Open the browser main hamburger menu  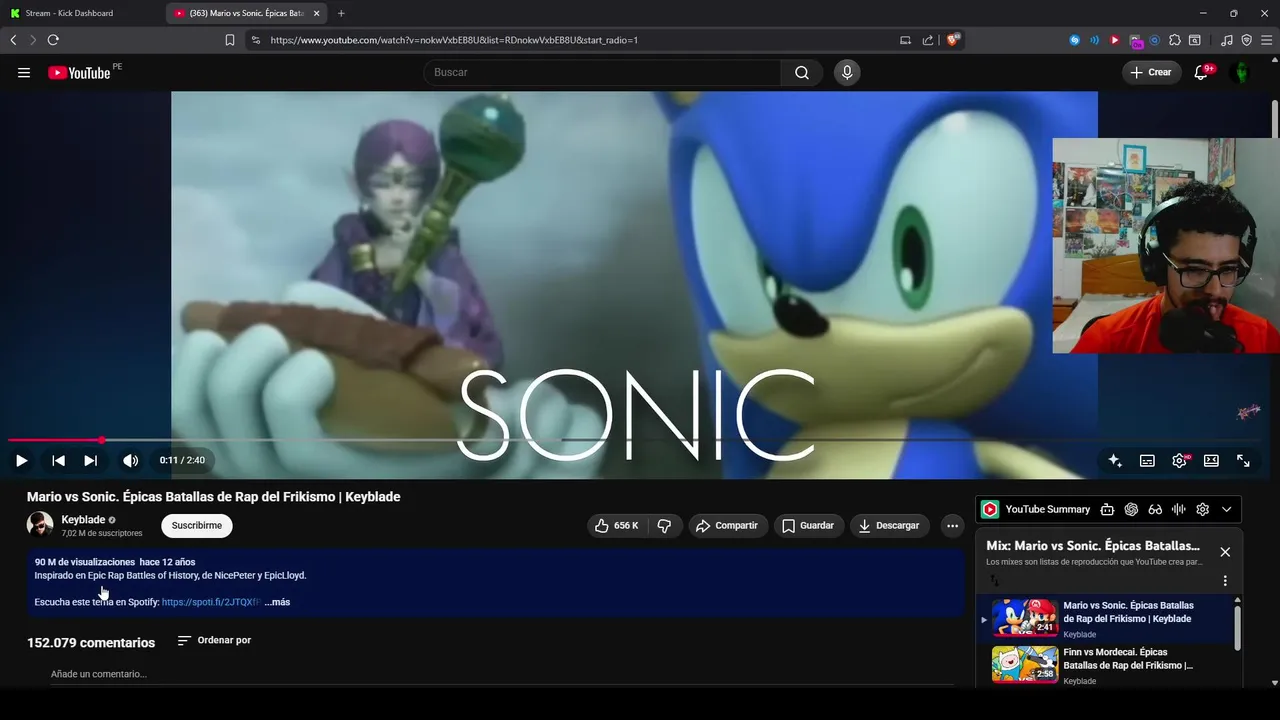[x=1267, y=40]
